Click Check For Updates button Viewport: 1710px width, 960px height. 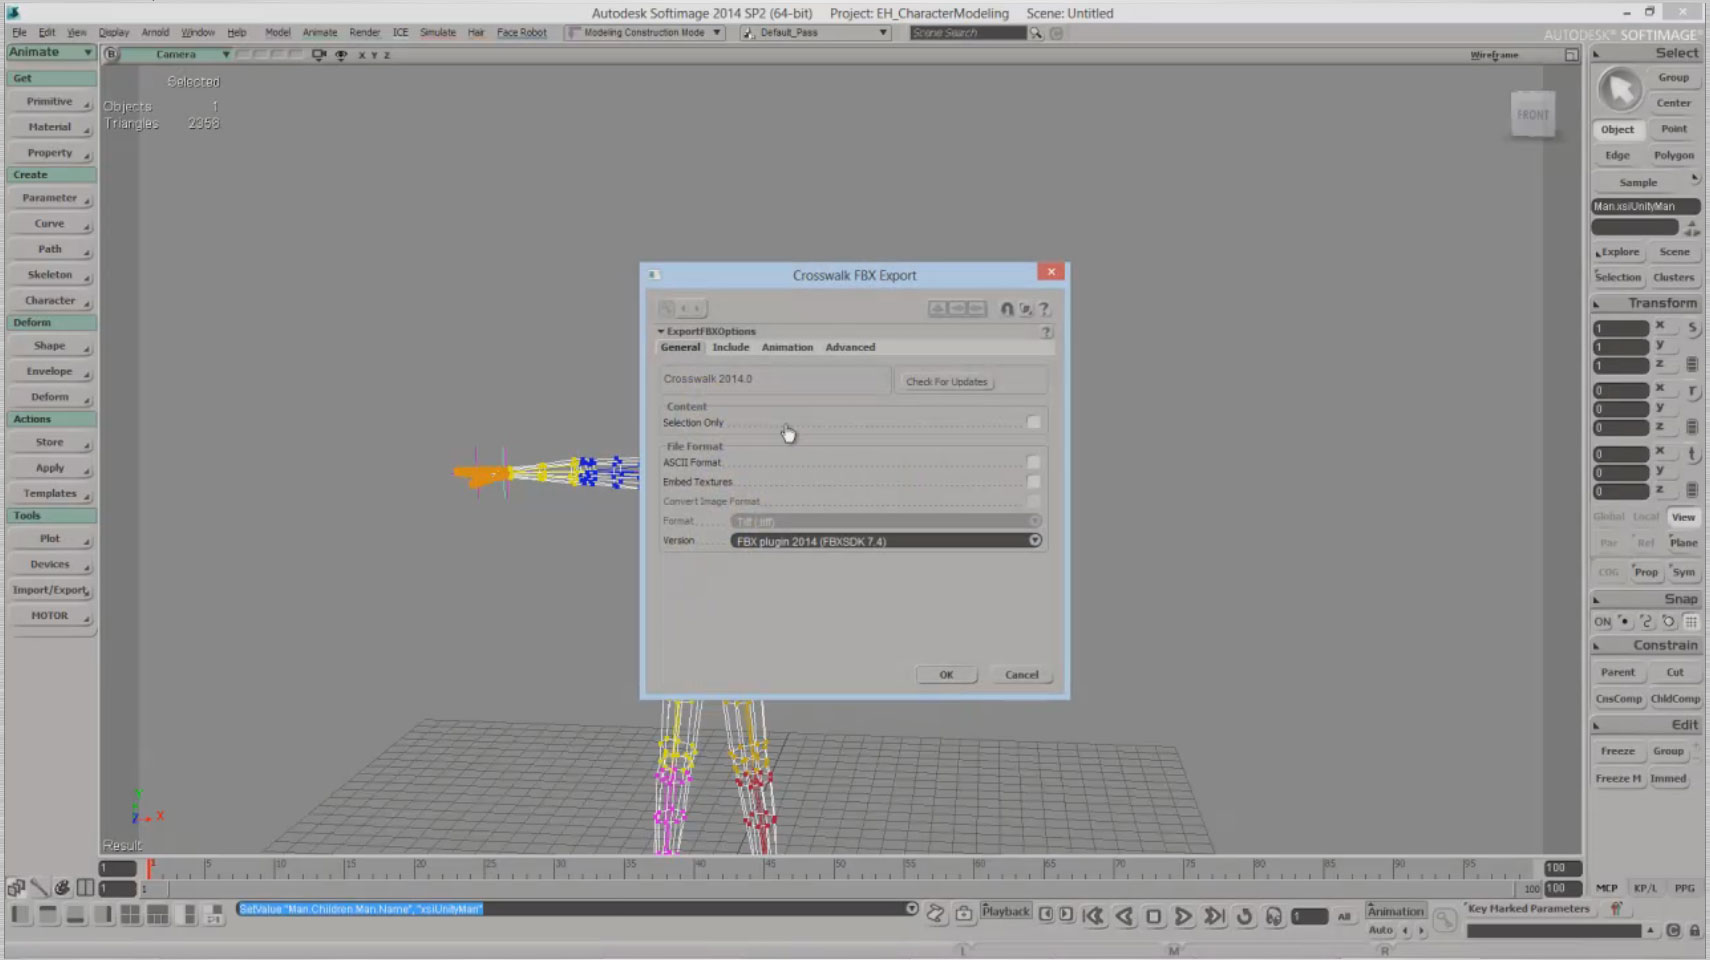946,382
